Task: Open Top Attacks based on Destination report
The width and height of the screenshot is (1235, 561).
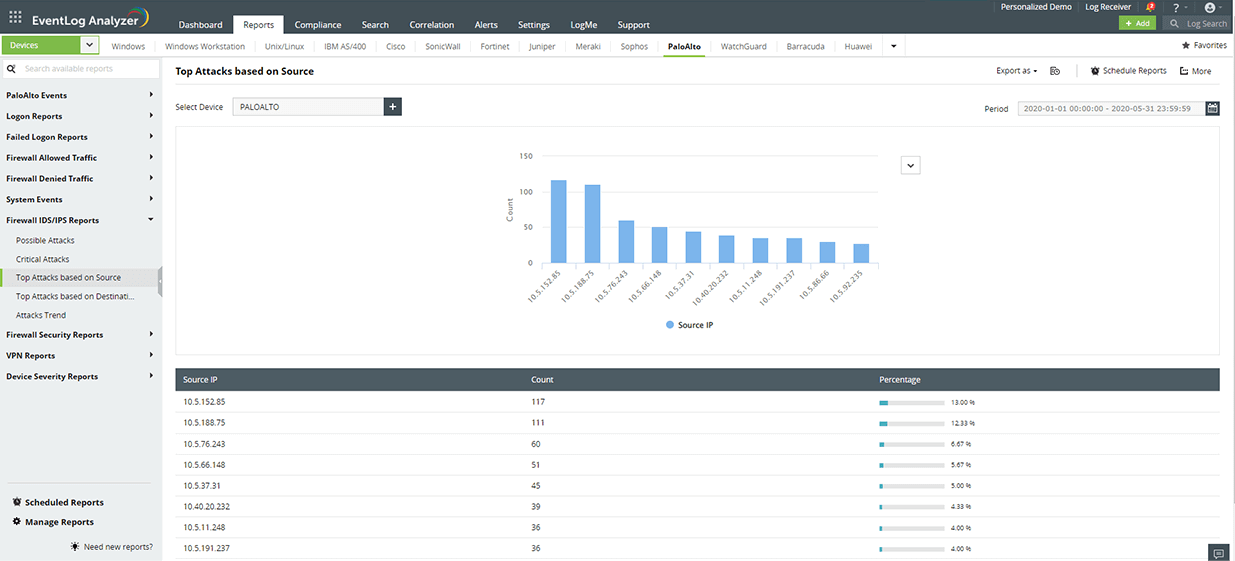Action: point(75,296)
